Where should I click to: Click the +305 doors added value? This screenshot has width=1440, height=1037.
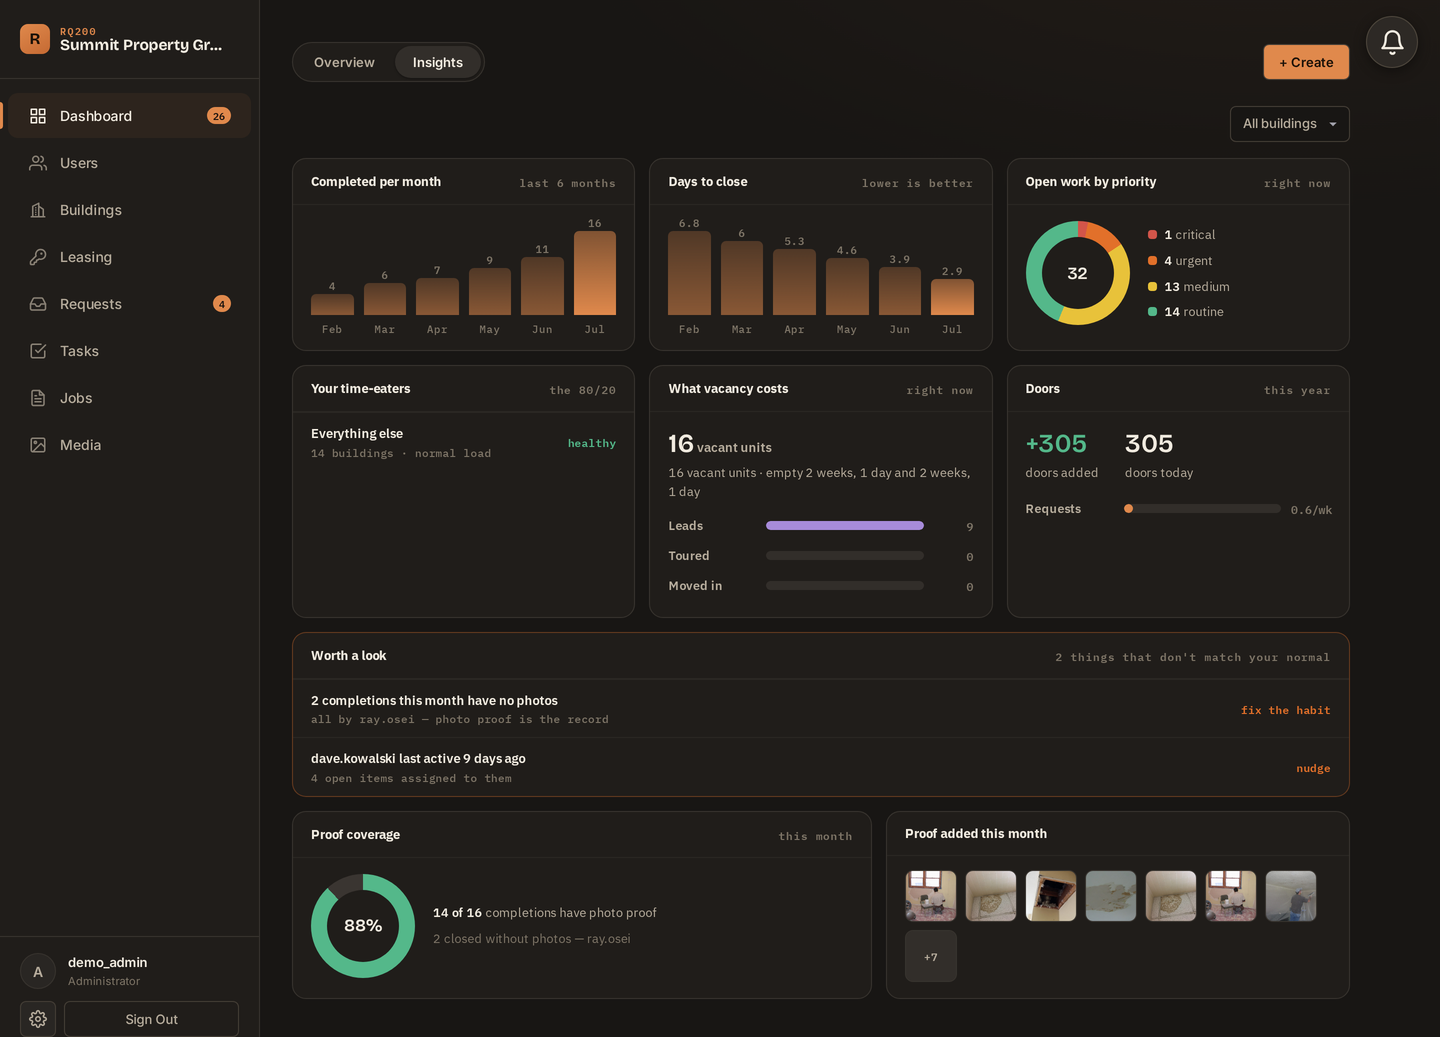click(x=1056, y=444)
